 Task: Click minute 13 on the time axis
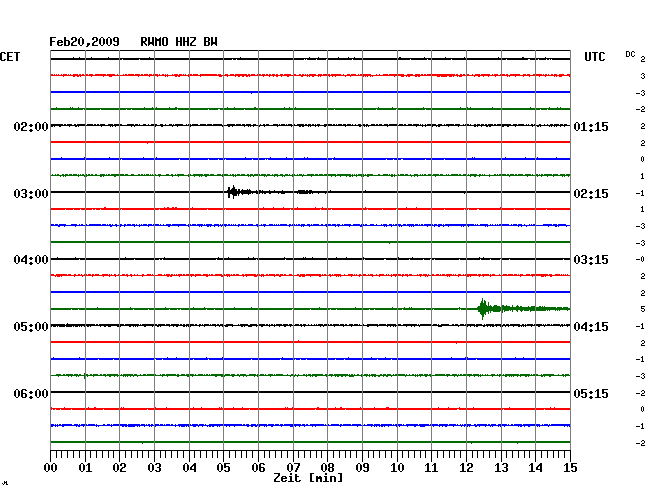(x=501, y=467)
